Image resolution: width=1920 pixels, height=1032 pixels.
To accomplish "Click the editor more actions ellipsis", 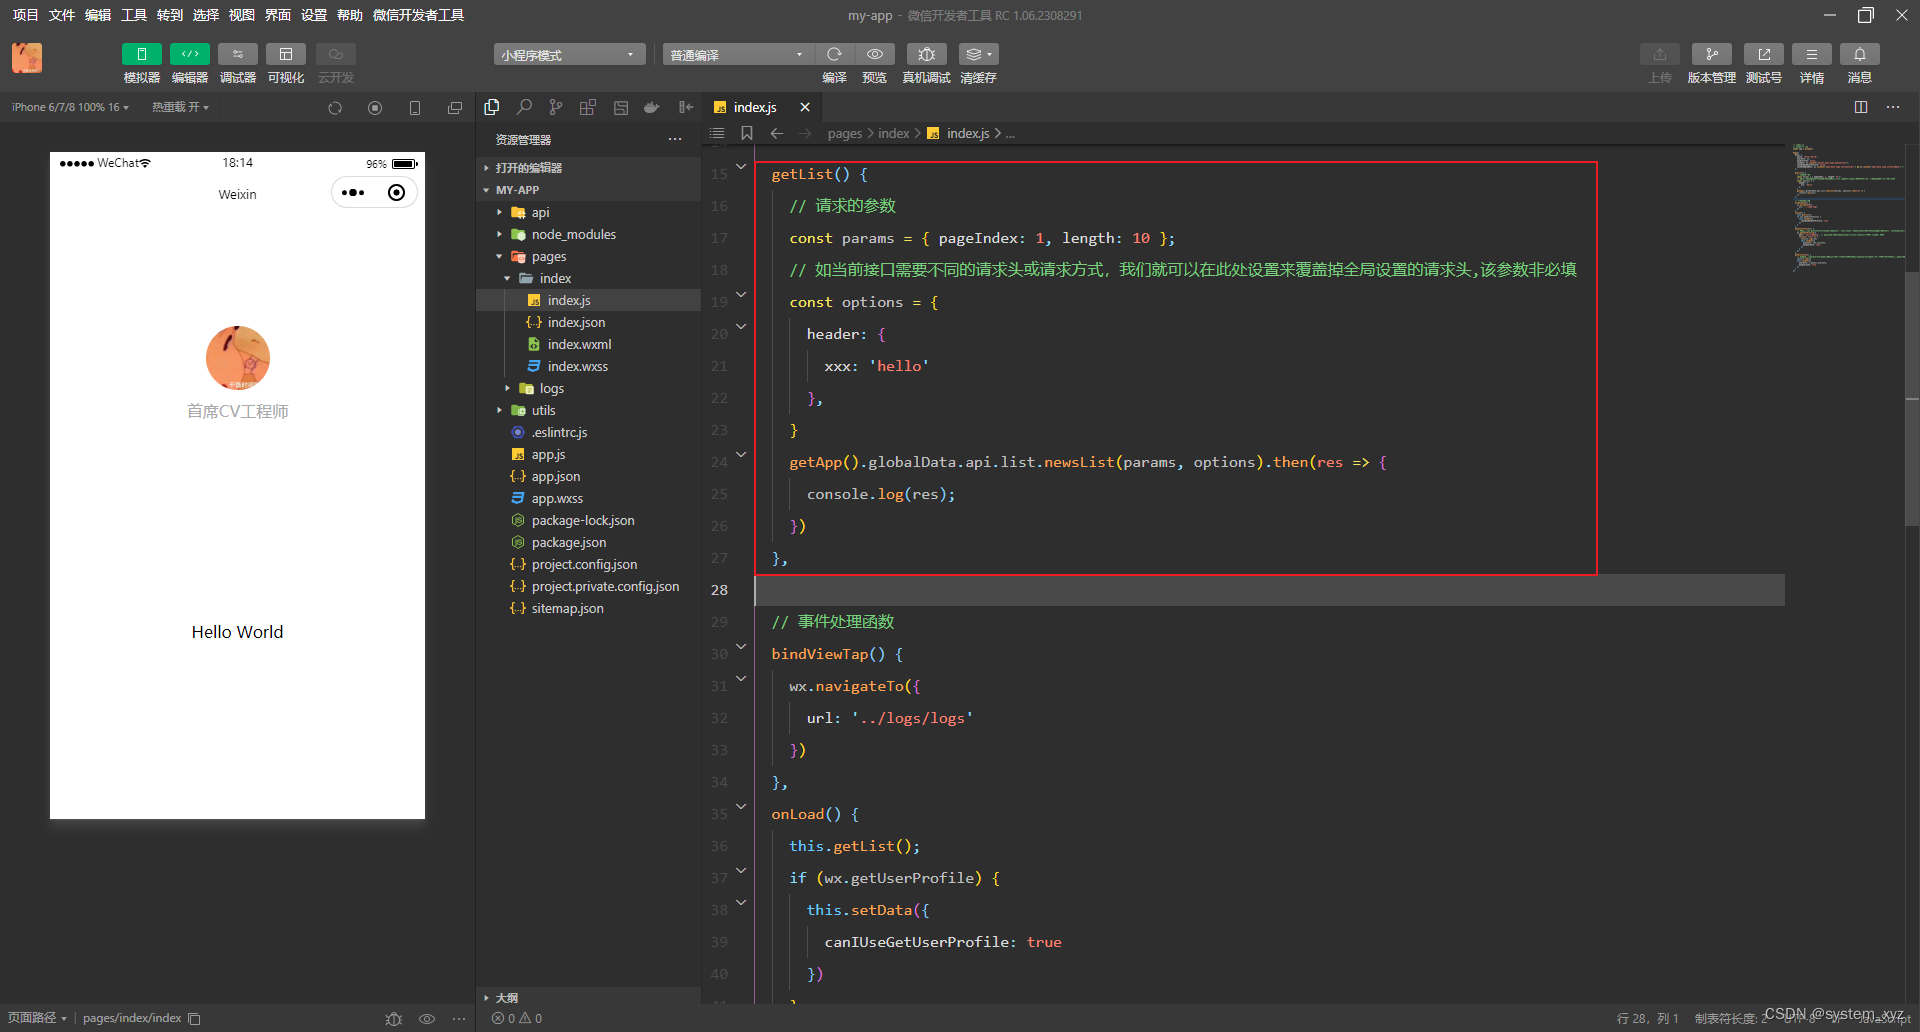I will click(x=1893, y=107).
